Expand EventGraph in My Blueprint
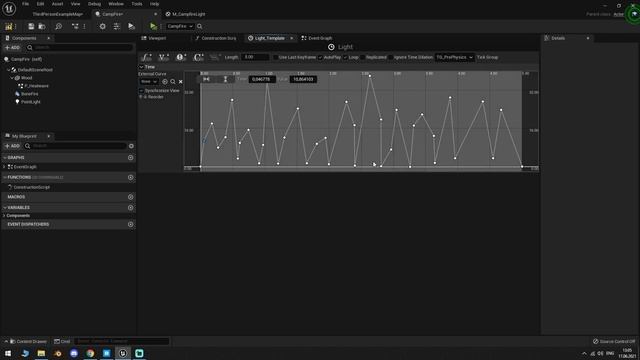The width and height of the screenshot is (640, 360). [4, 167]
